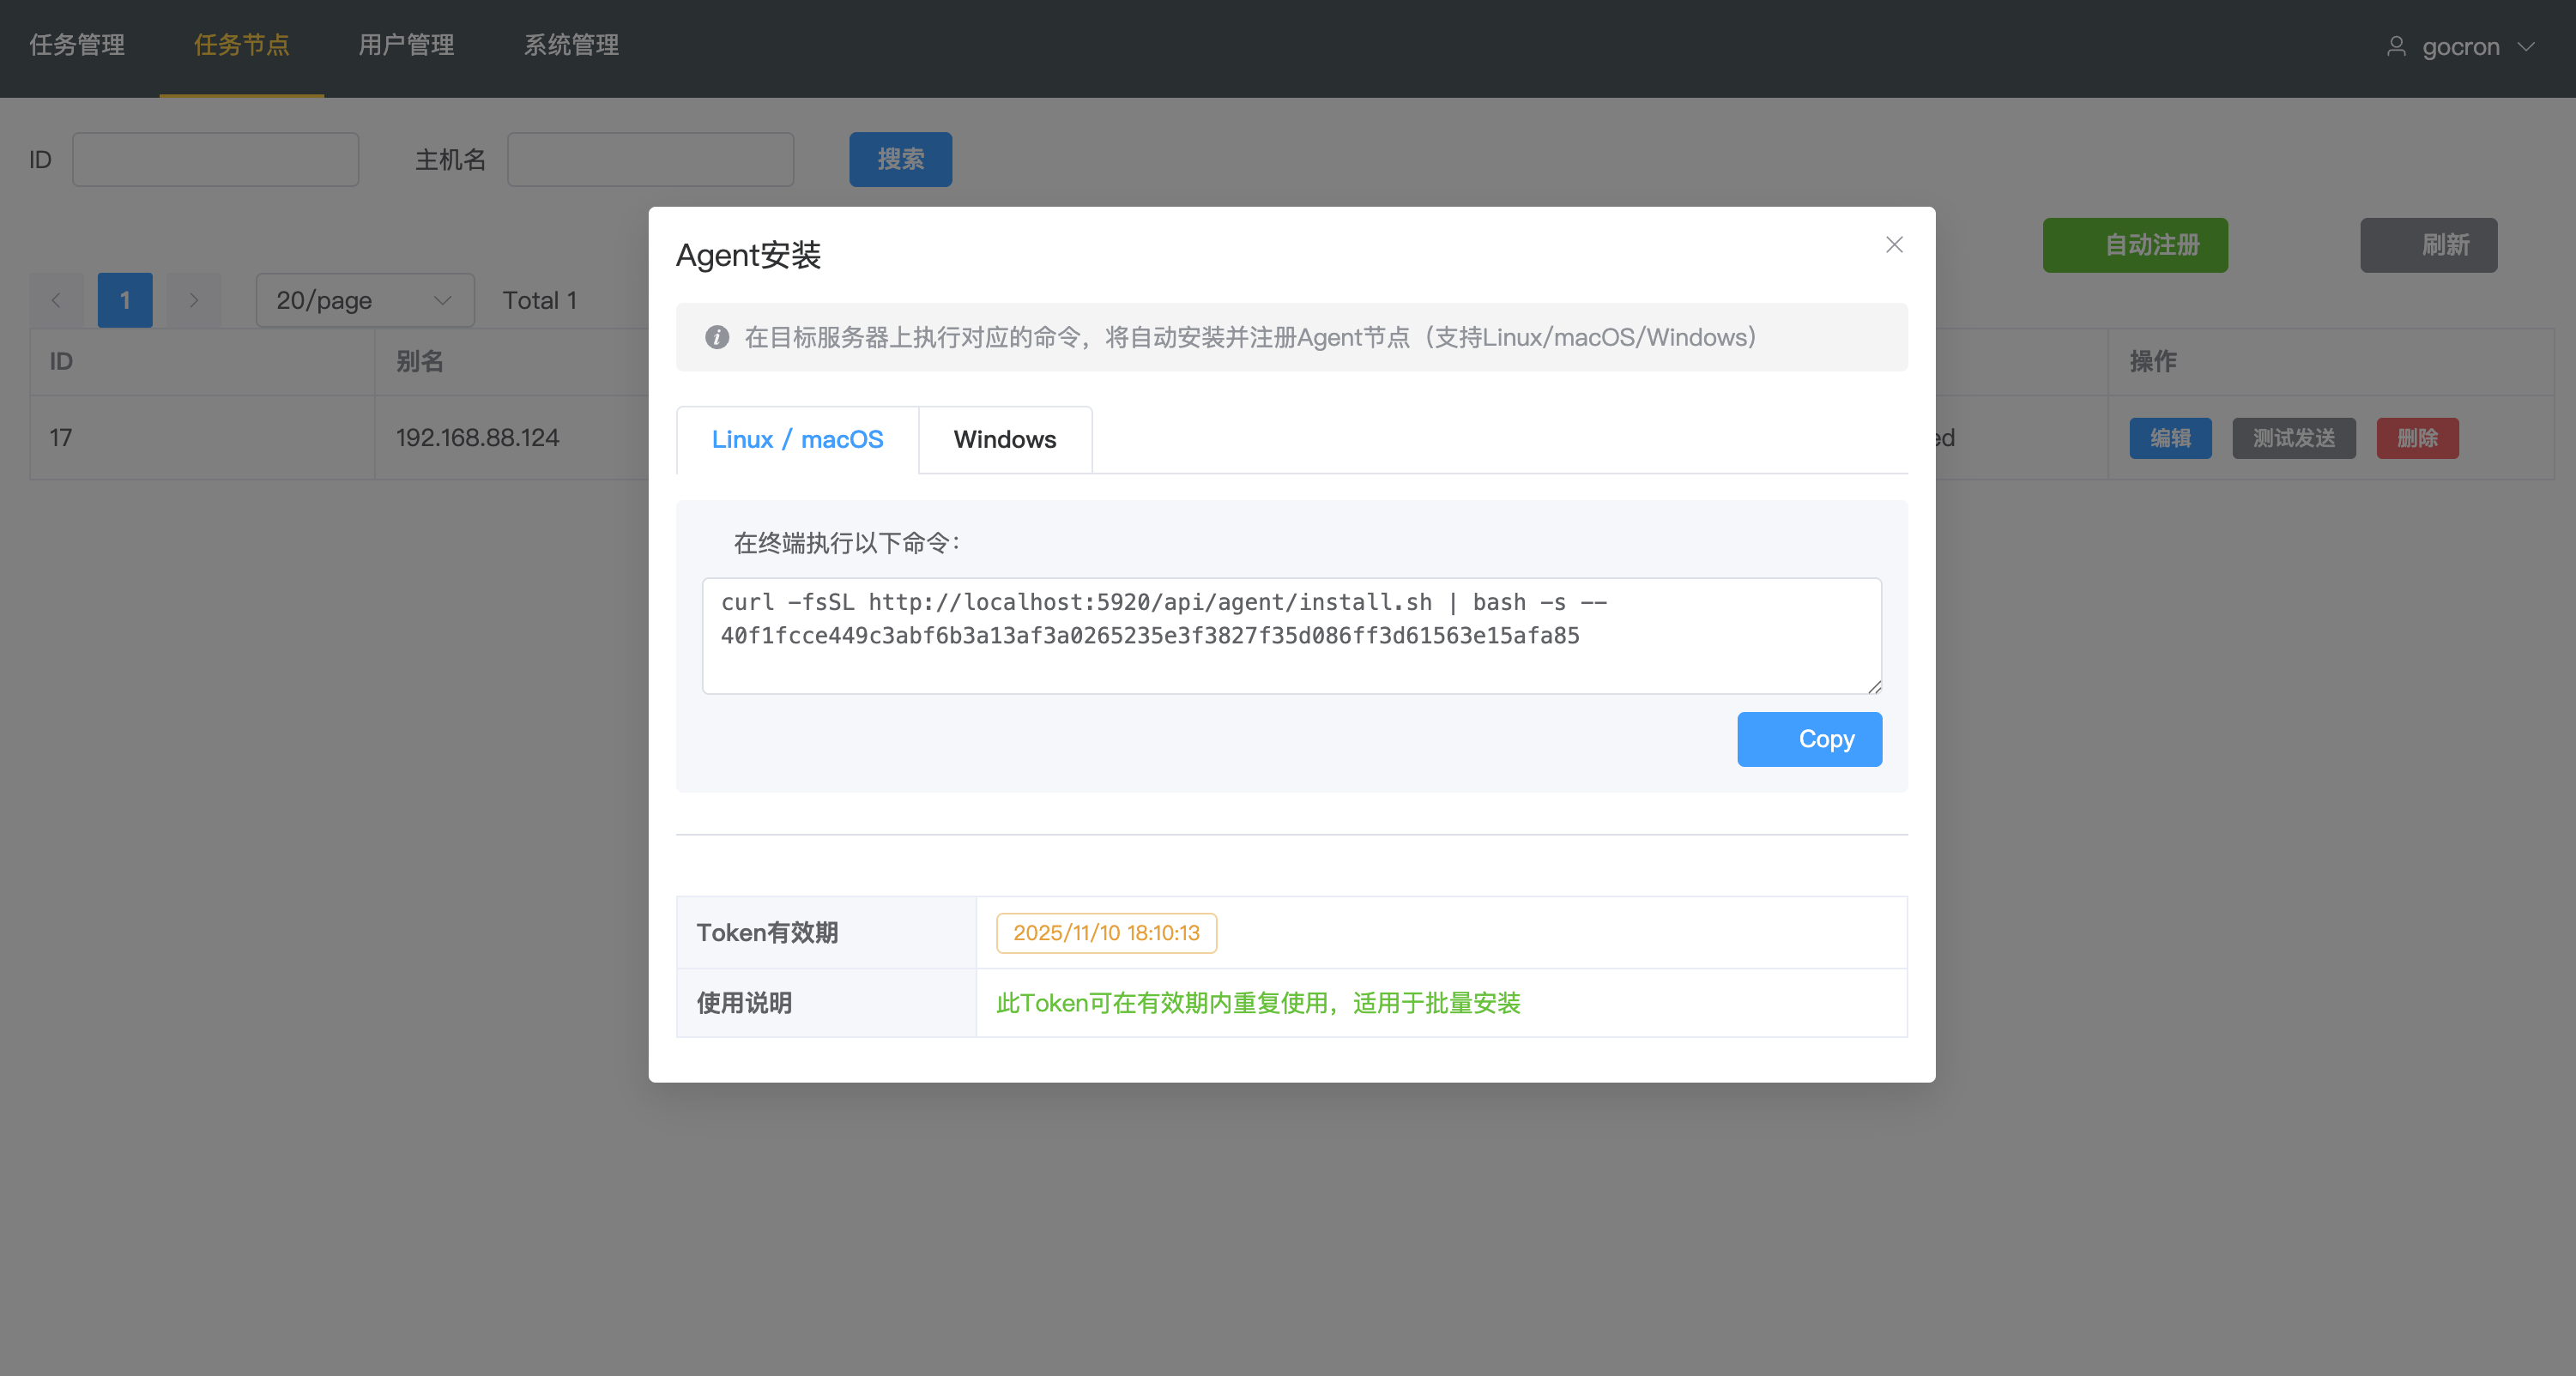
Task: Click the text 此Token可在有效期内重复使用
Action: click(1162, 1003)
